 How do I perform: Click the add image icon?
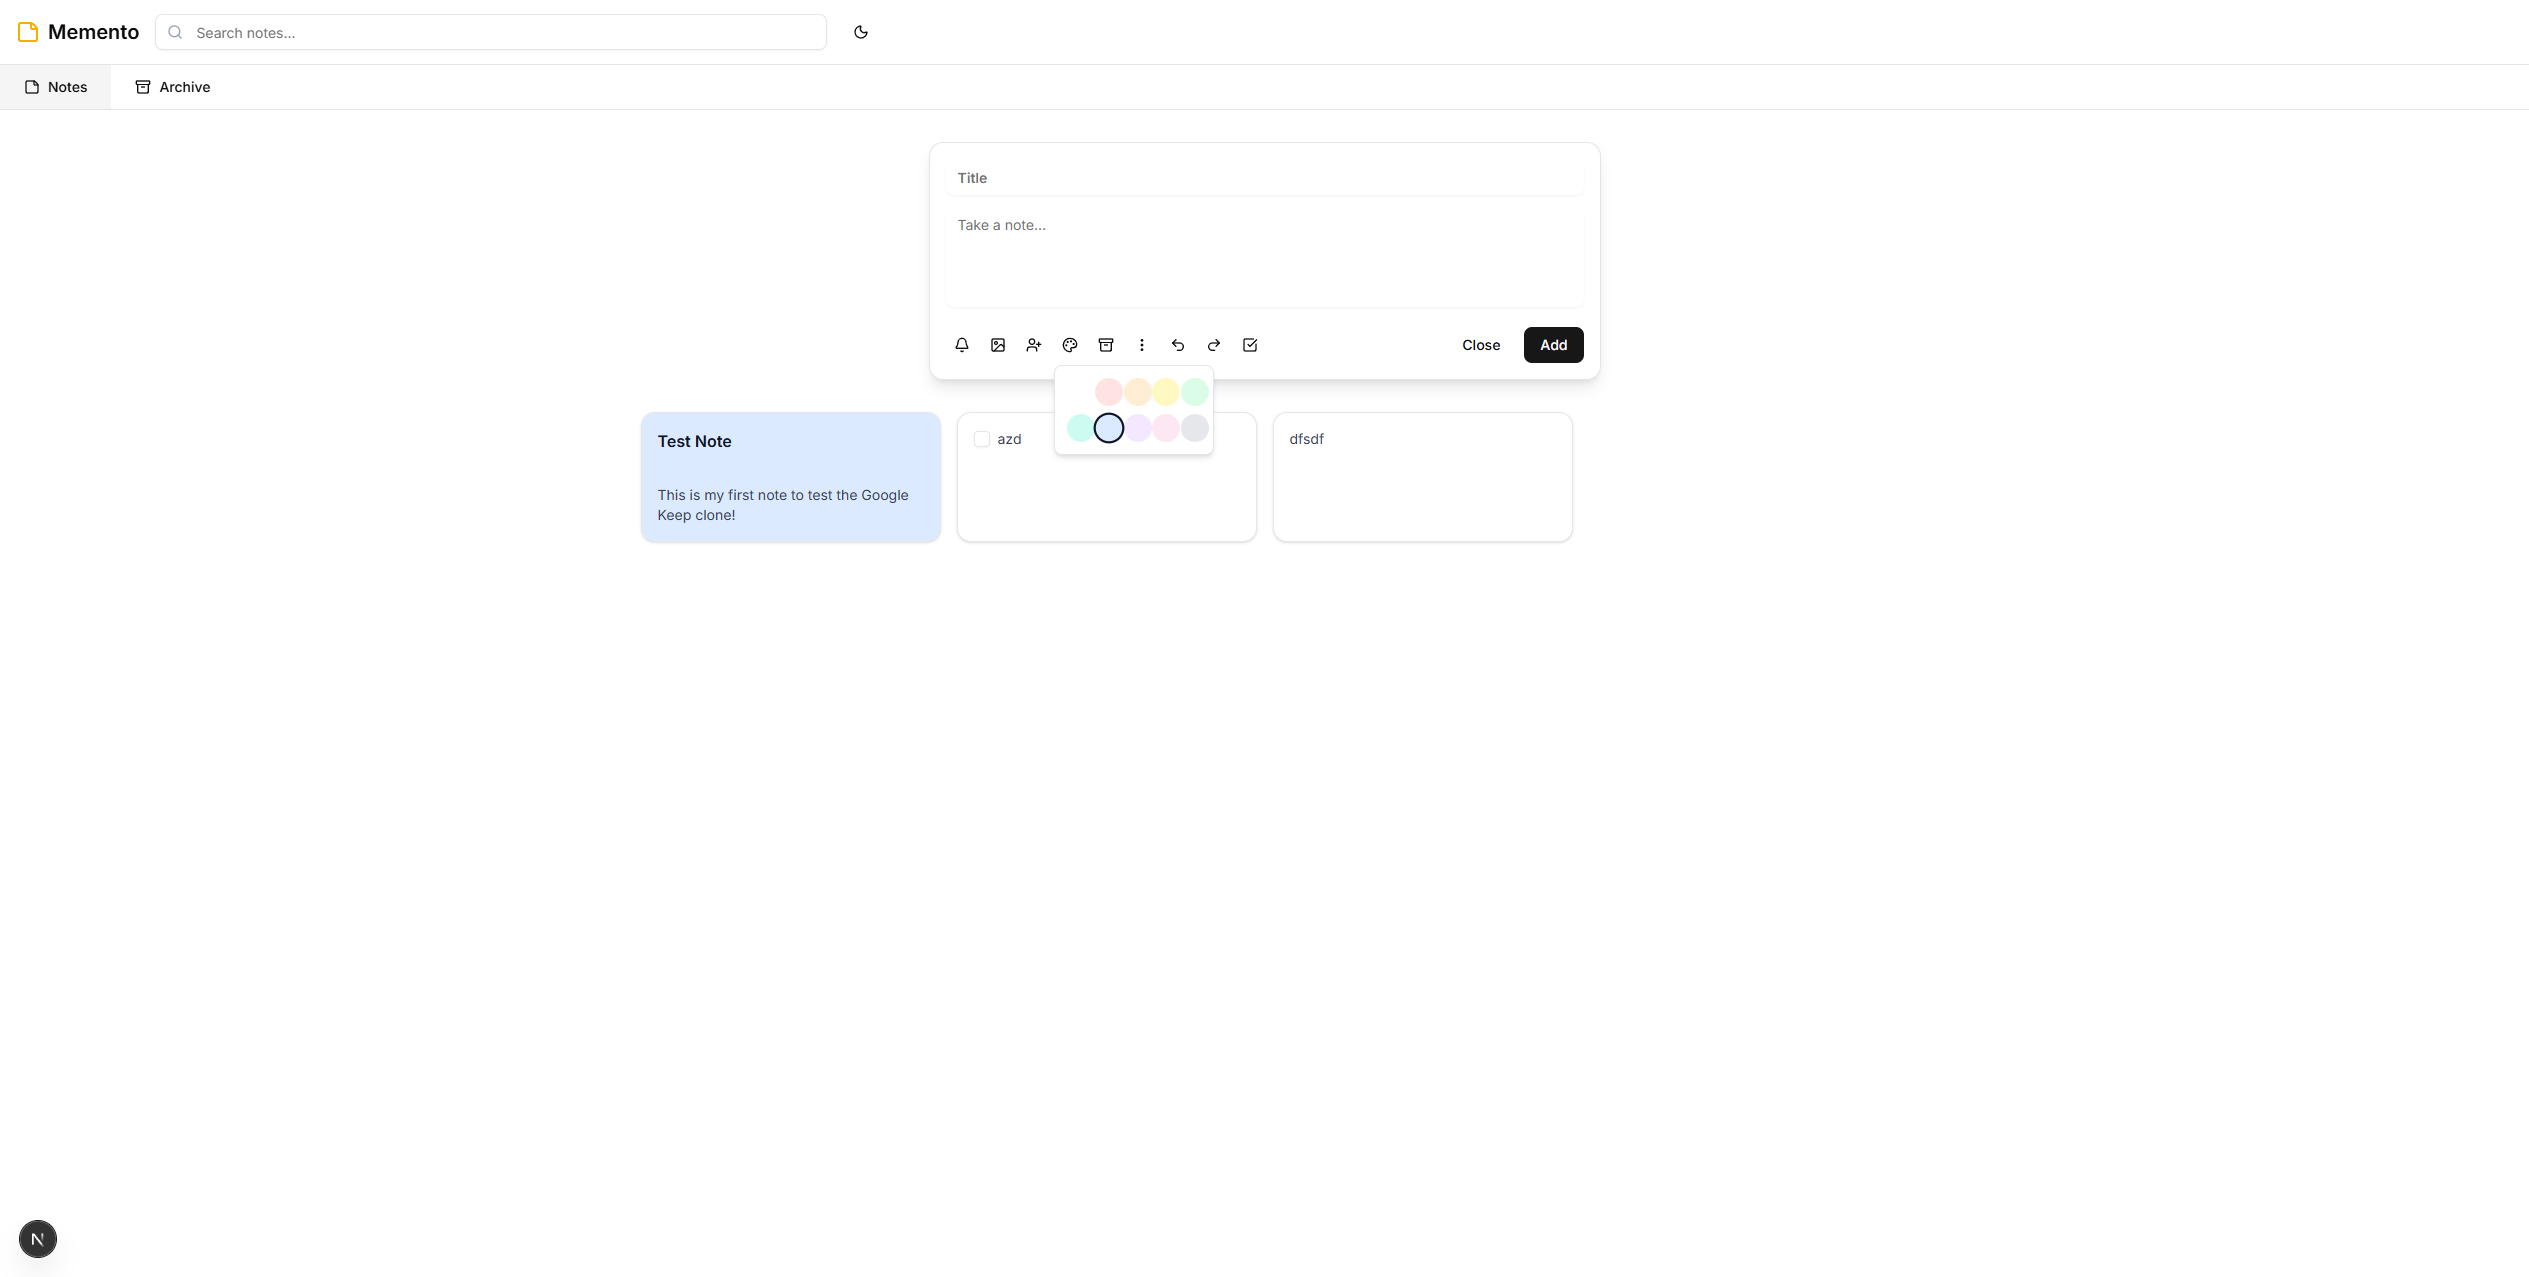(x=997, y=345)
